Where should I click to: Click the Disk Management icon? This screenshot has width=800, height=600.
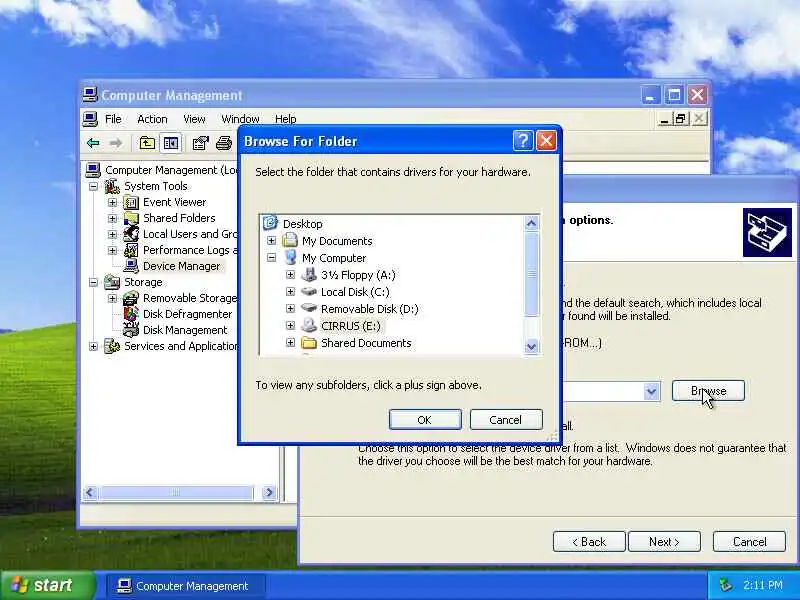point(131,330)
